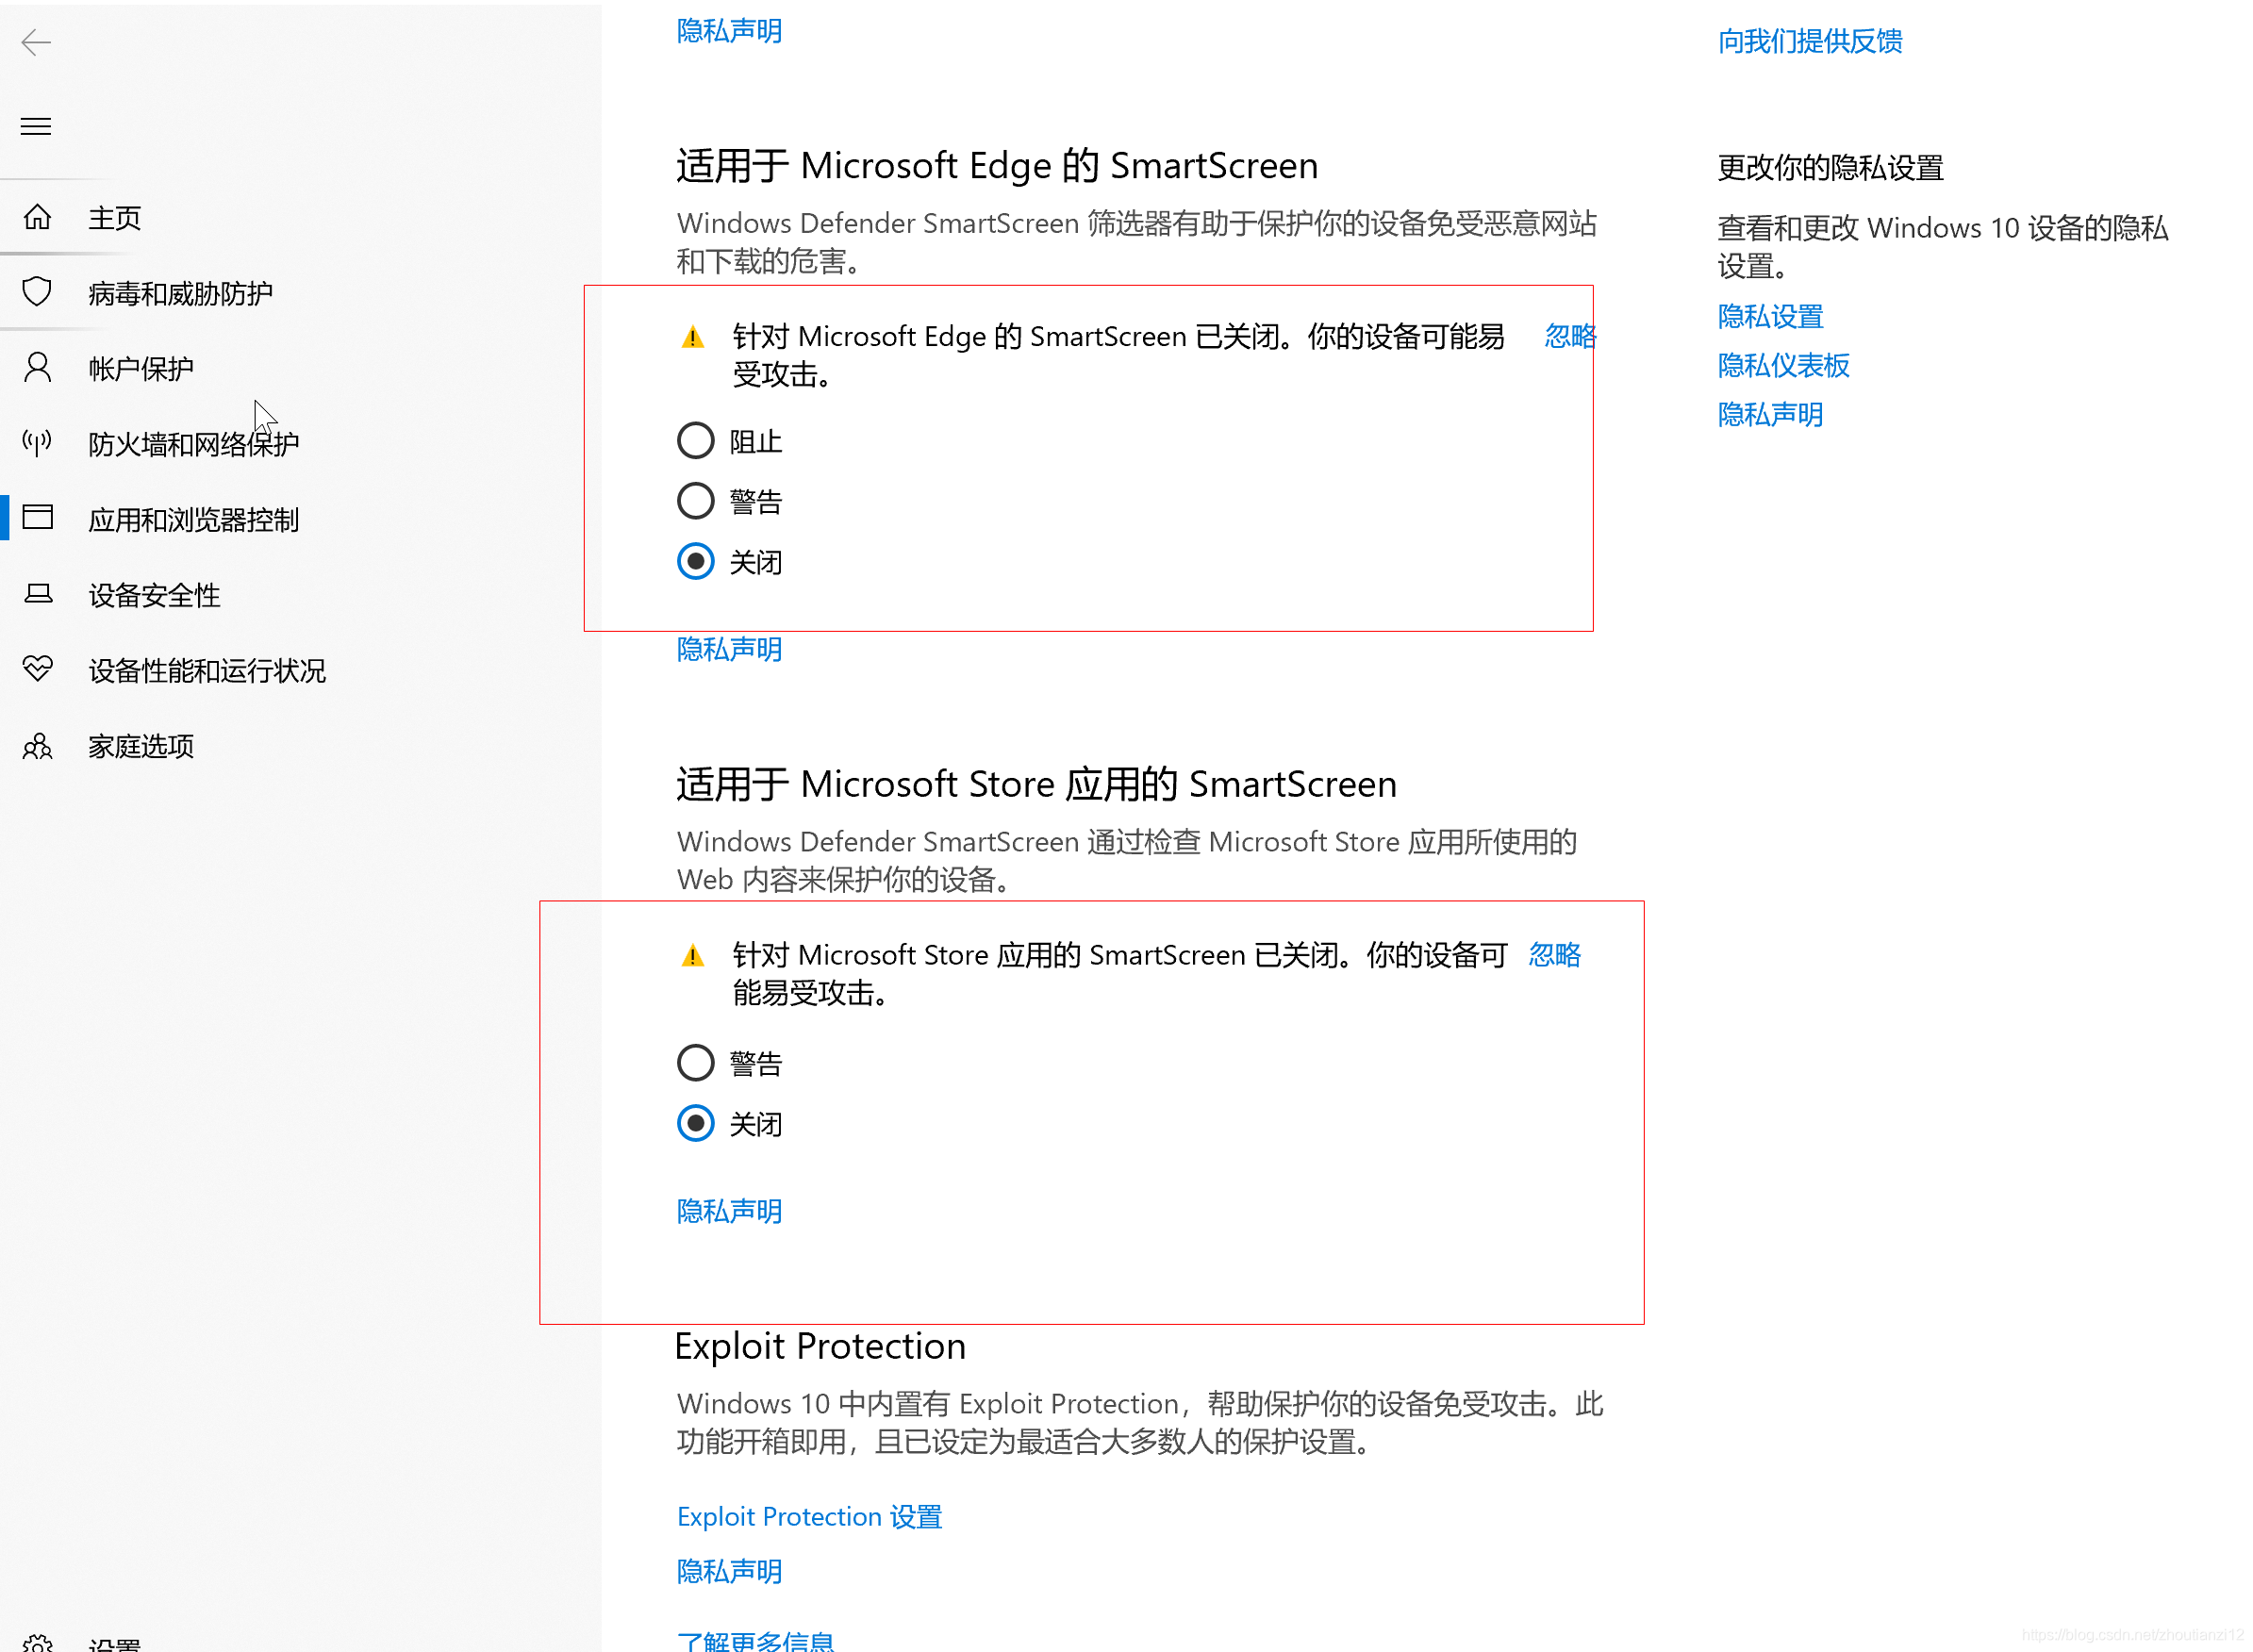The image size is (2253, 1652).
Task: Click the settings gear icon at bottom
Action: (x=37, y=1643)
